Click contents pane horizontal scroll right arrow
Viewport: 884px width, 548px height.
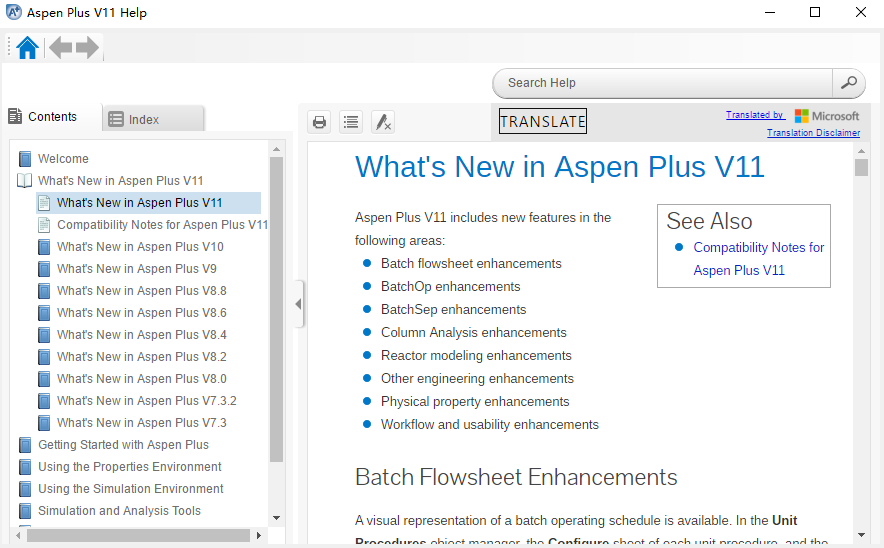click(258, 535)
